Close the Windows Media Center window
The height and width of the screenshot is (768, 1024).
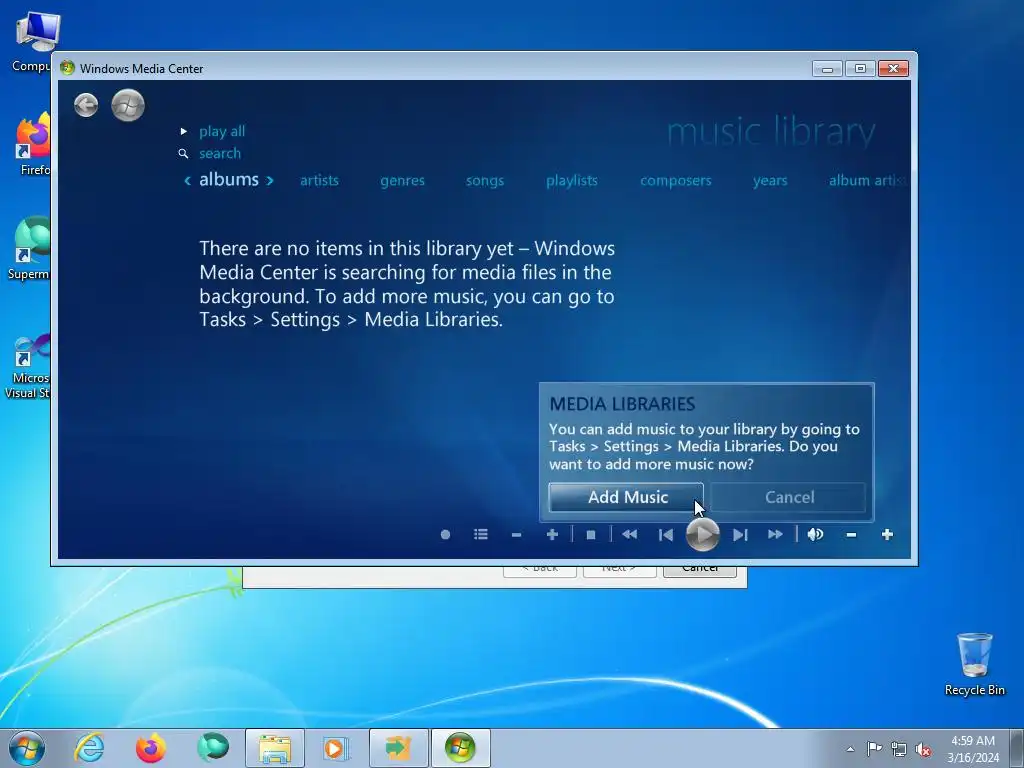click(893, 69)
